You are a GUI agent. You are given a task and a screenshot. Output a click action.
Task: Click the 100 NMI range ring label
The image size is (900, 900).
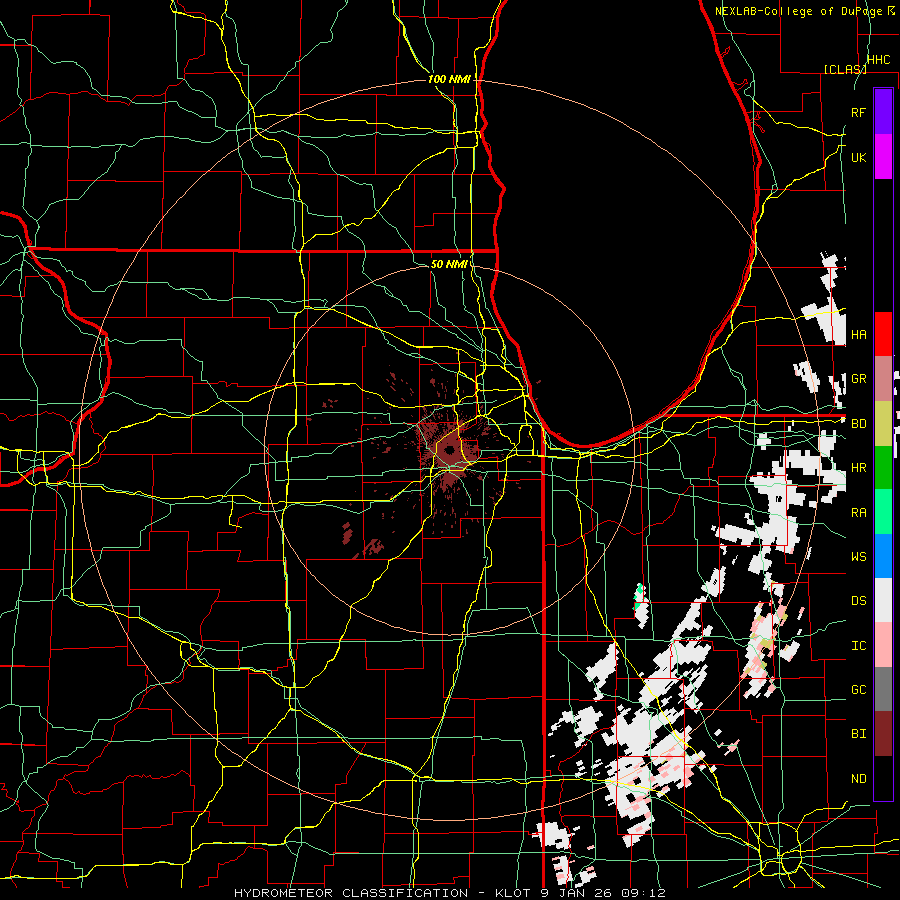449,79
